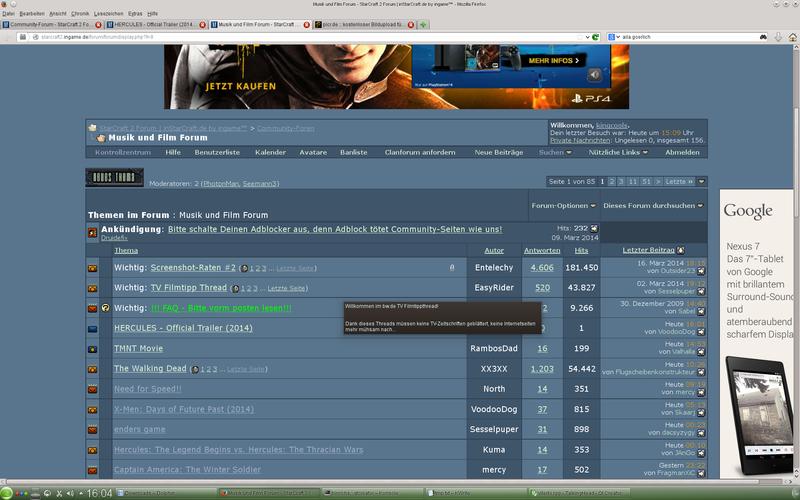
Task: Open moderator PhotonMan profile link
Action: point(220,183)
